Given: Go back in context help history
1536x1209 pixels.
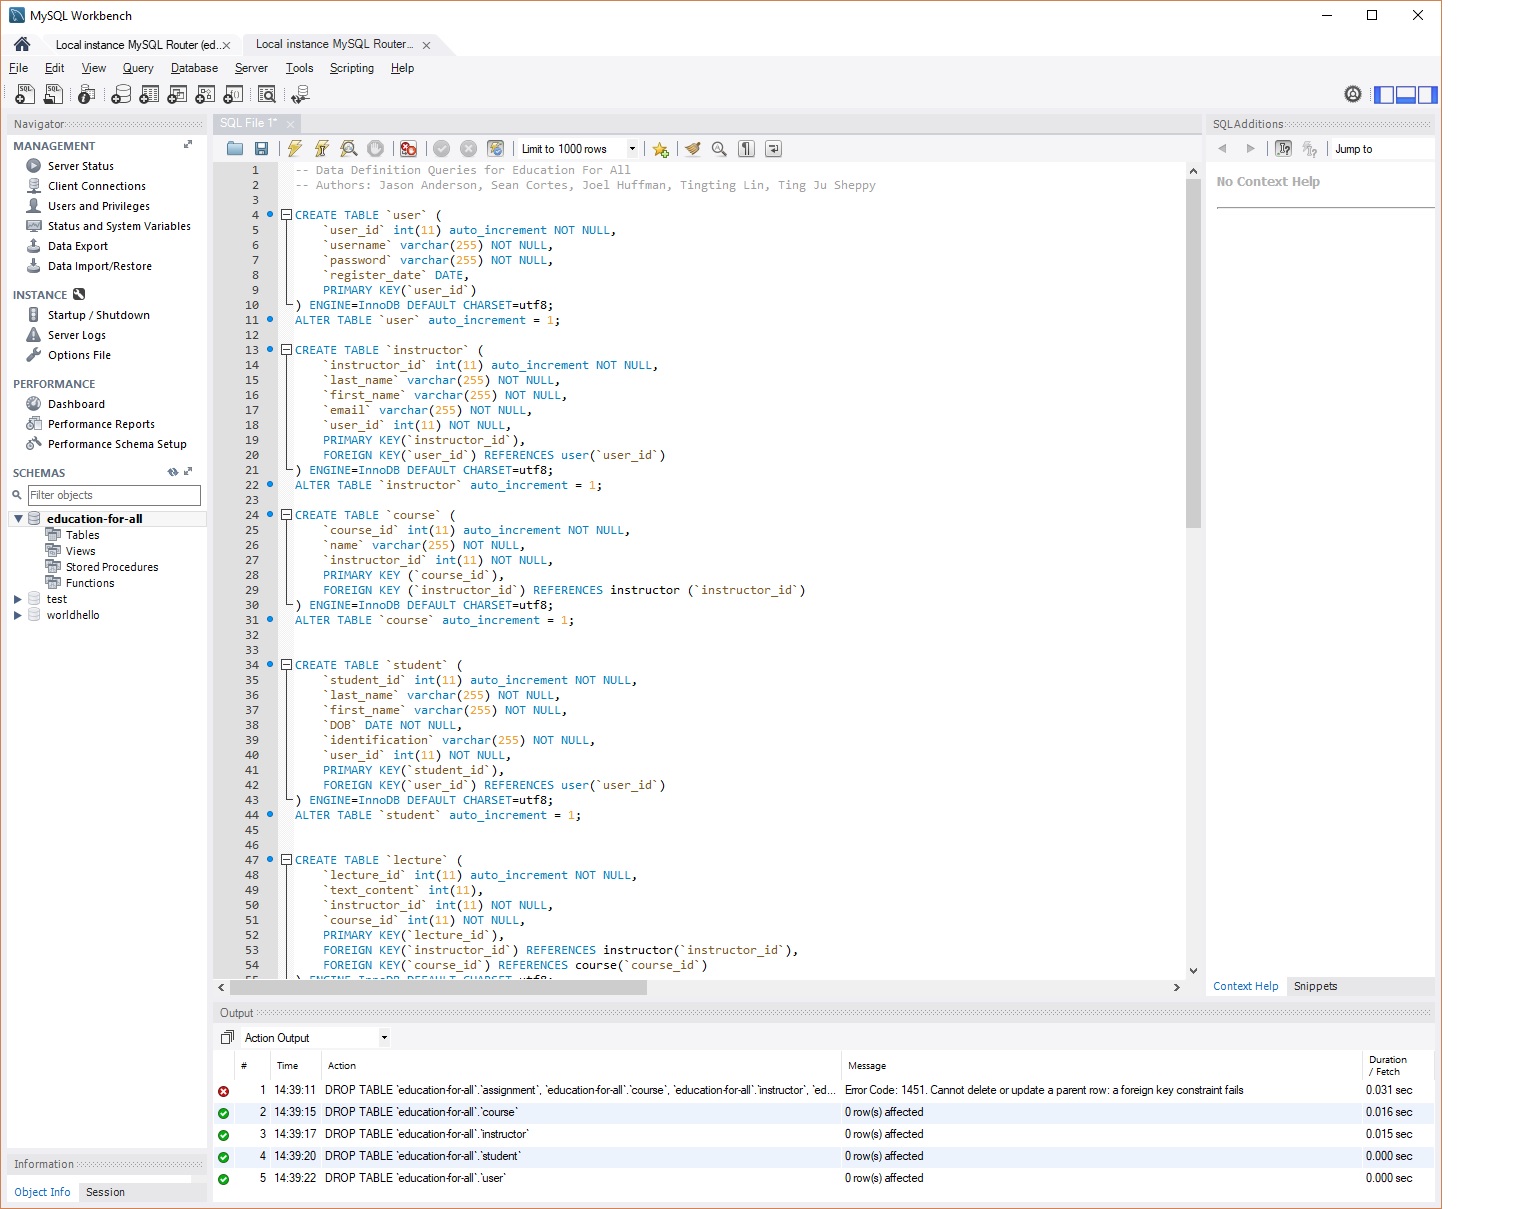Looking at the screenshot, I should click(1222, 149).
